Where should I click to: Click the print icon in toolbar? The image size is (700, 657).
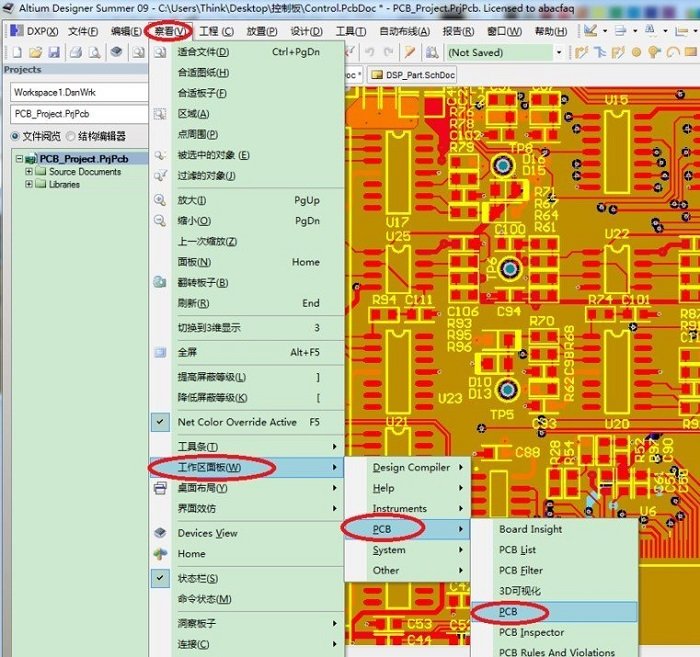point(76,53)
